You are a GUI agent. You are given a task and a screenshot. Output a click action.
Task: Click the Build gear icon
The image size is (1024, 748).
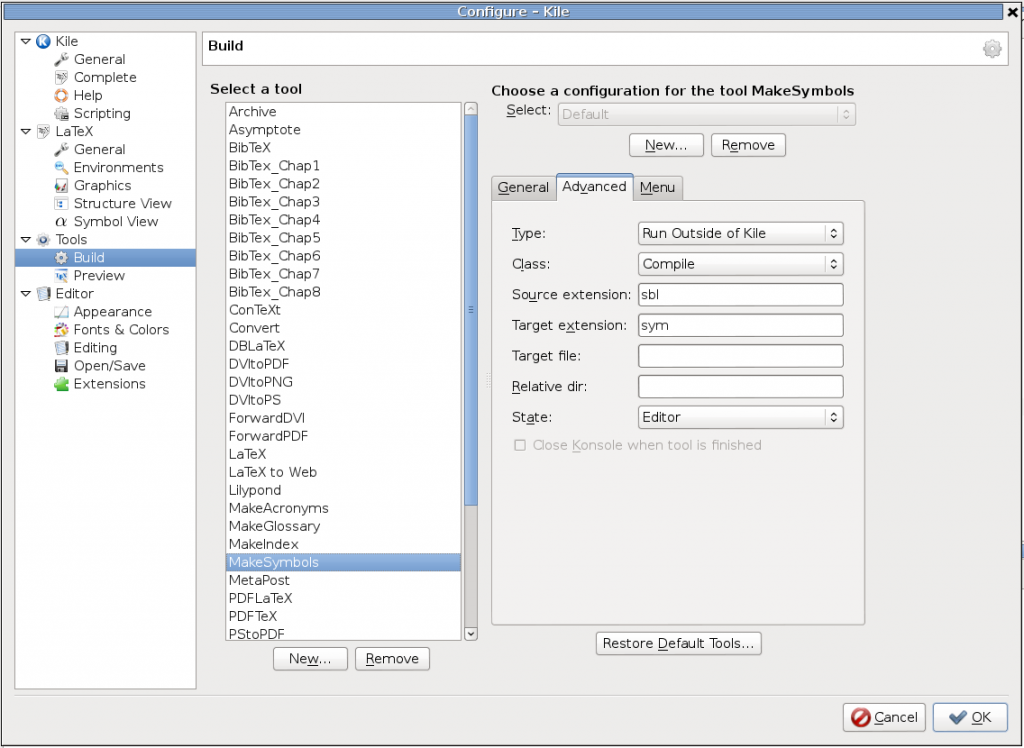[61, 257]
